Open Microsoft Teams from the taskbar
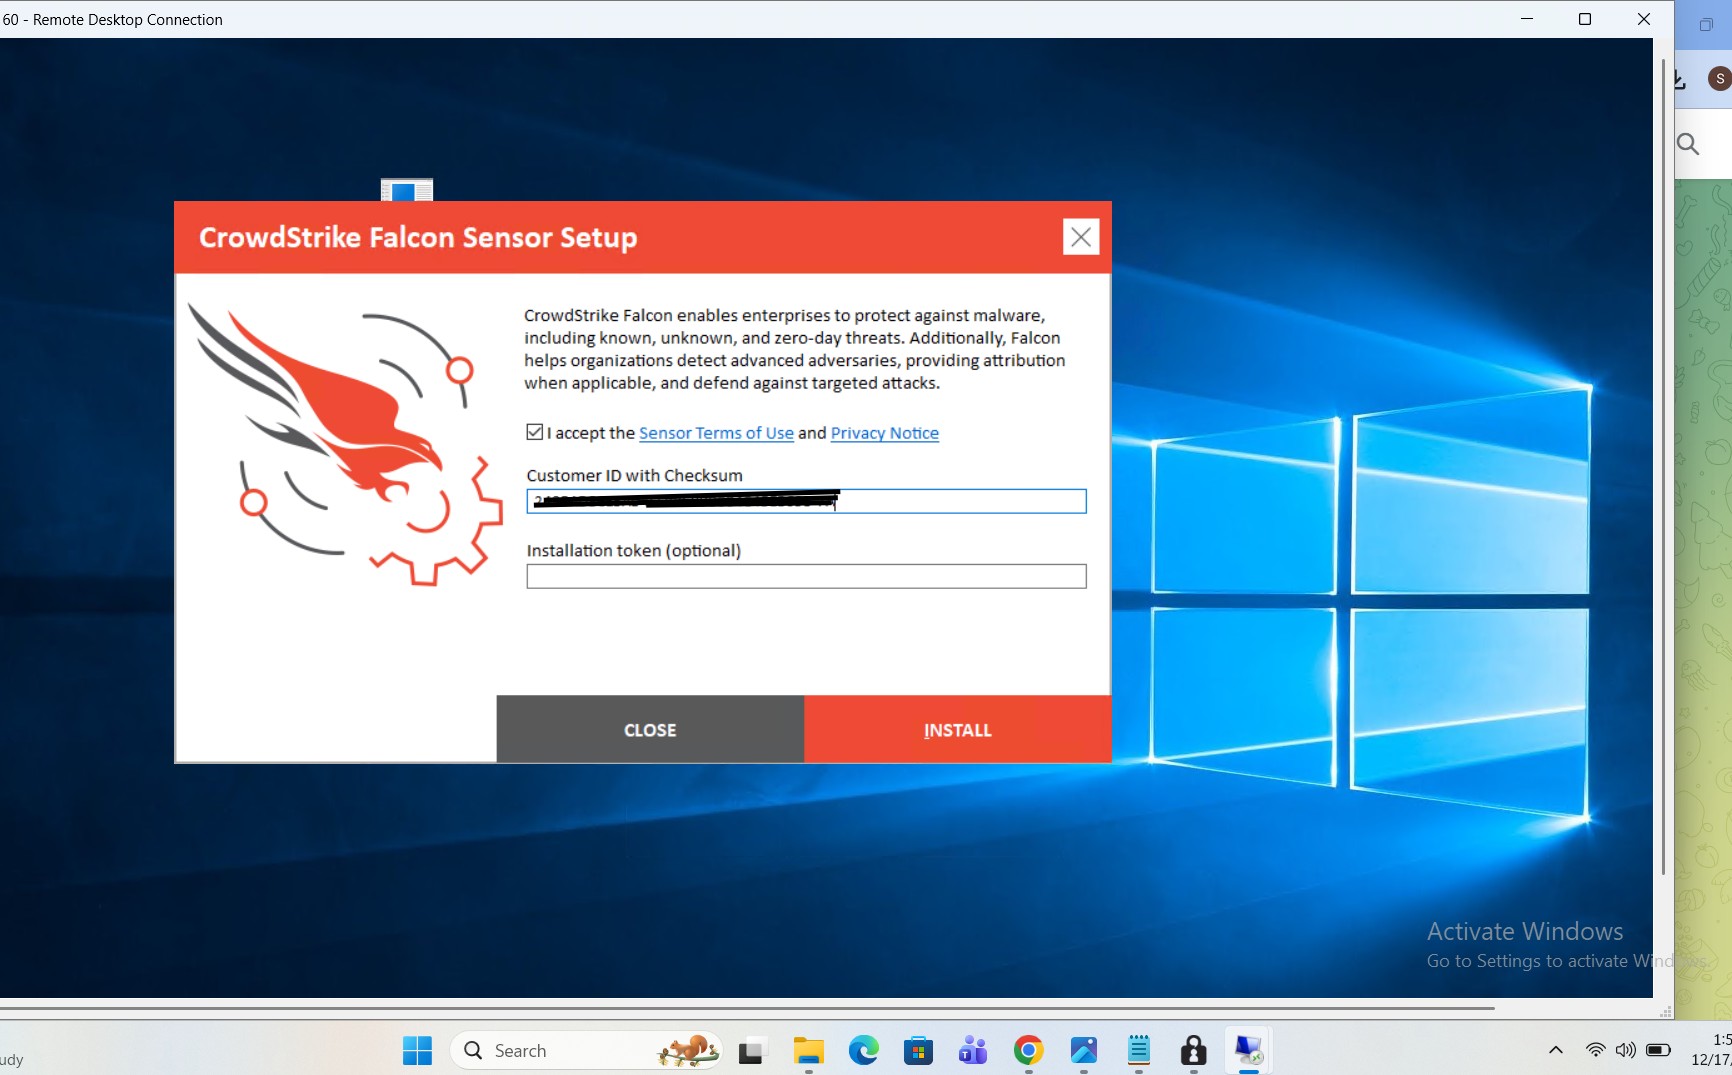 pyautogui.click(x=973, y=1051)
